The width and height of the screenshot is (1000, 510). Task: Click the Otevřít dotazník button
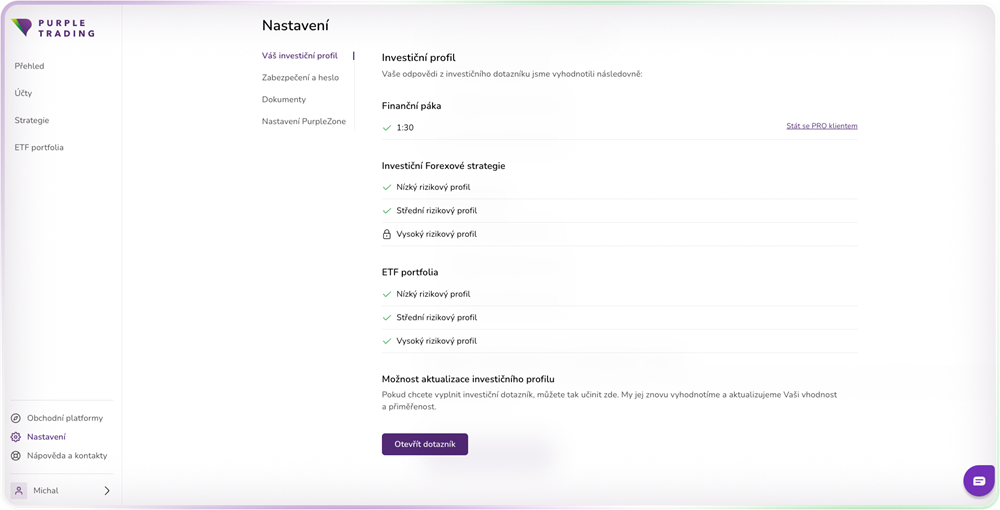coord(425,444)
